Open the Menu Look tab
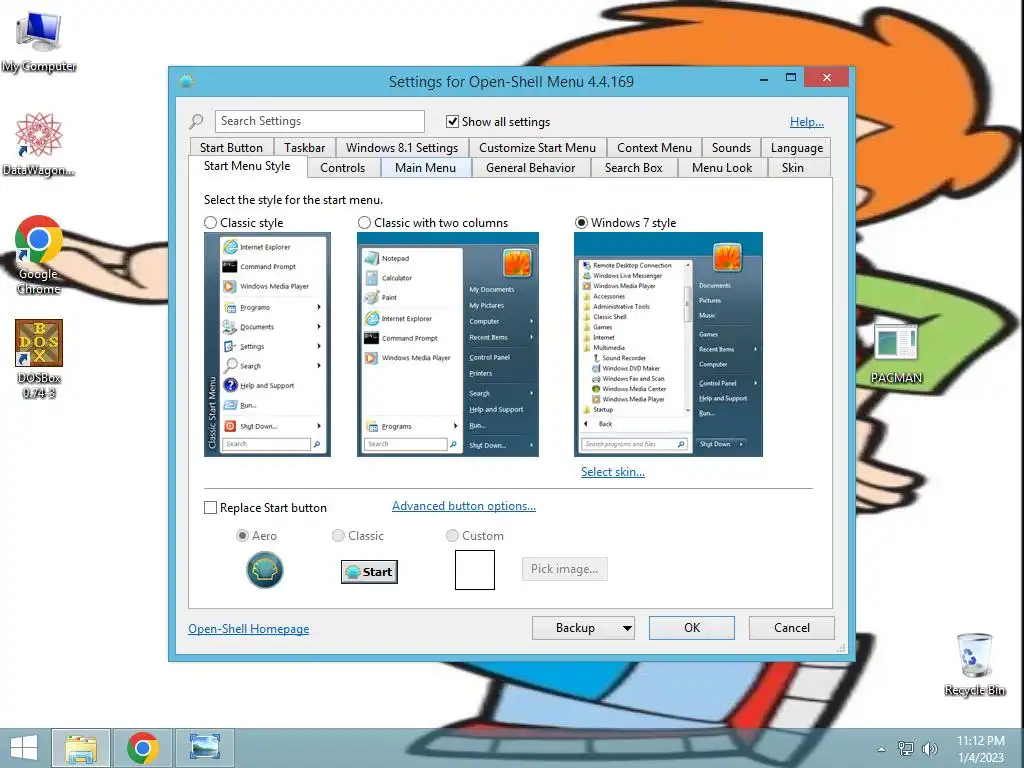Viewport: 1024px width, 768px height. 722,168
